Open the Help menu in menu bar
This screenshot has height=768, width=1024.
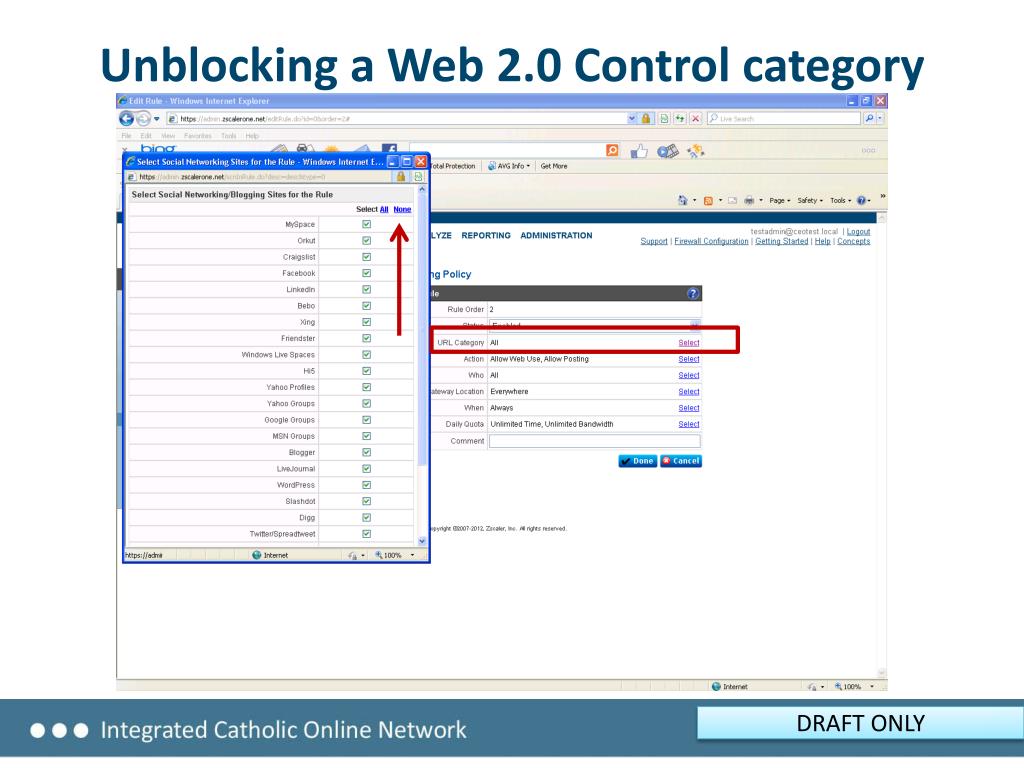pyautogui.click(x=252, y=136)
